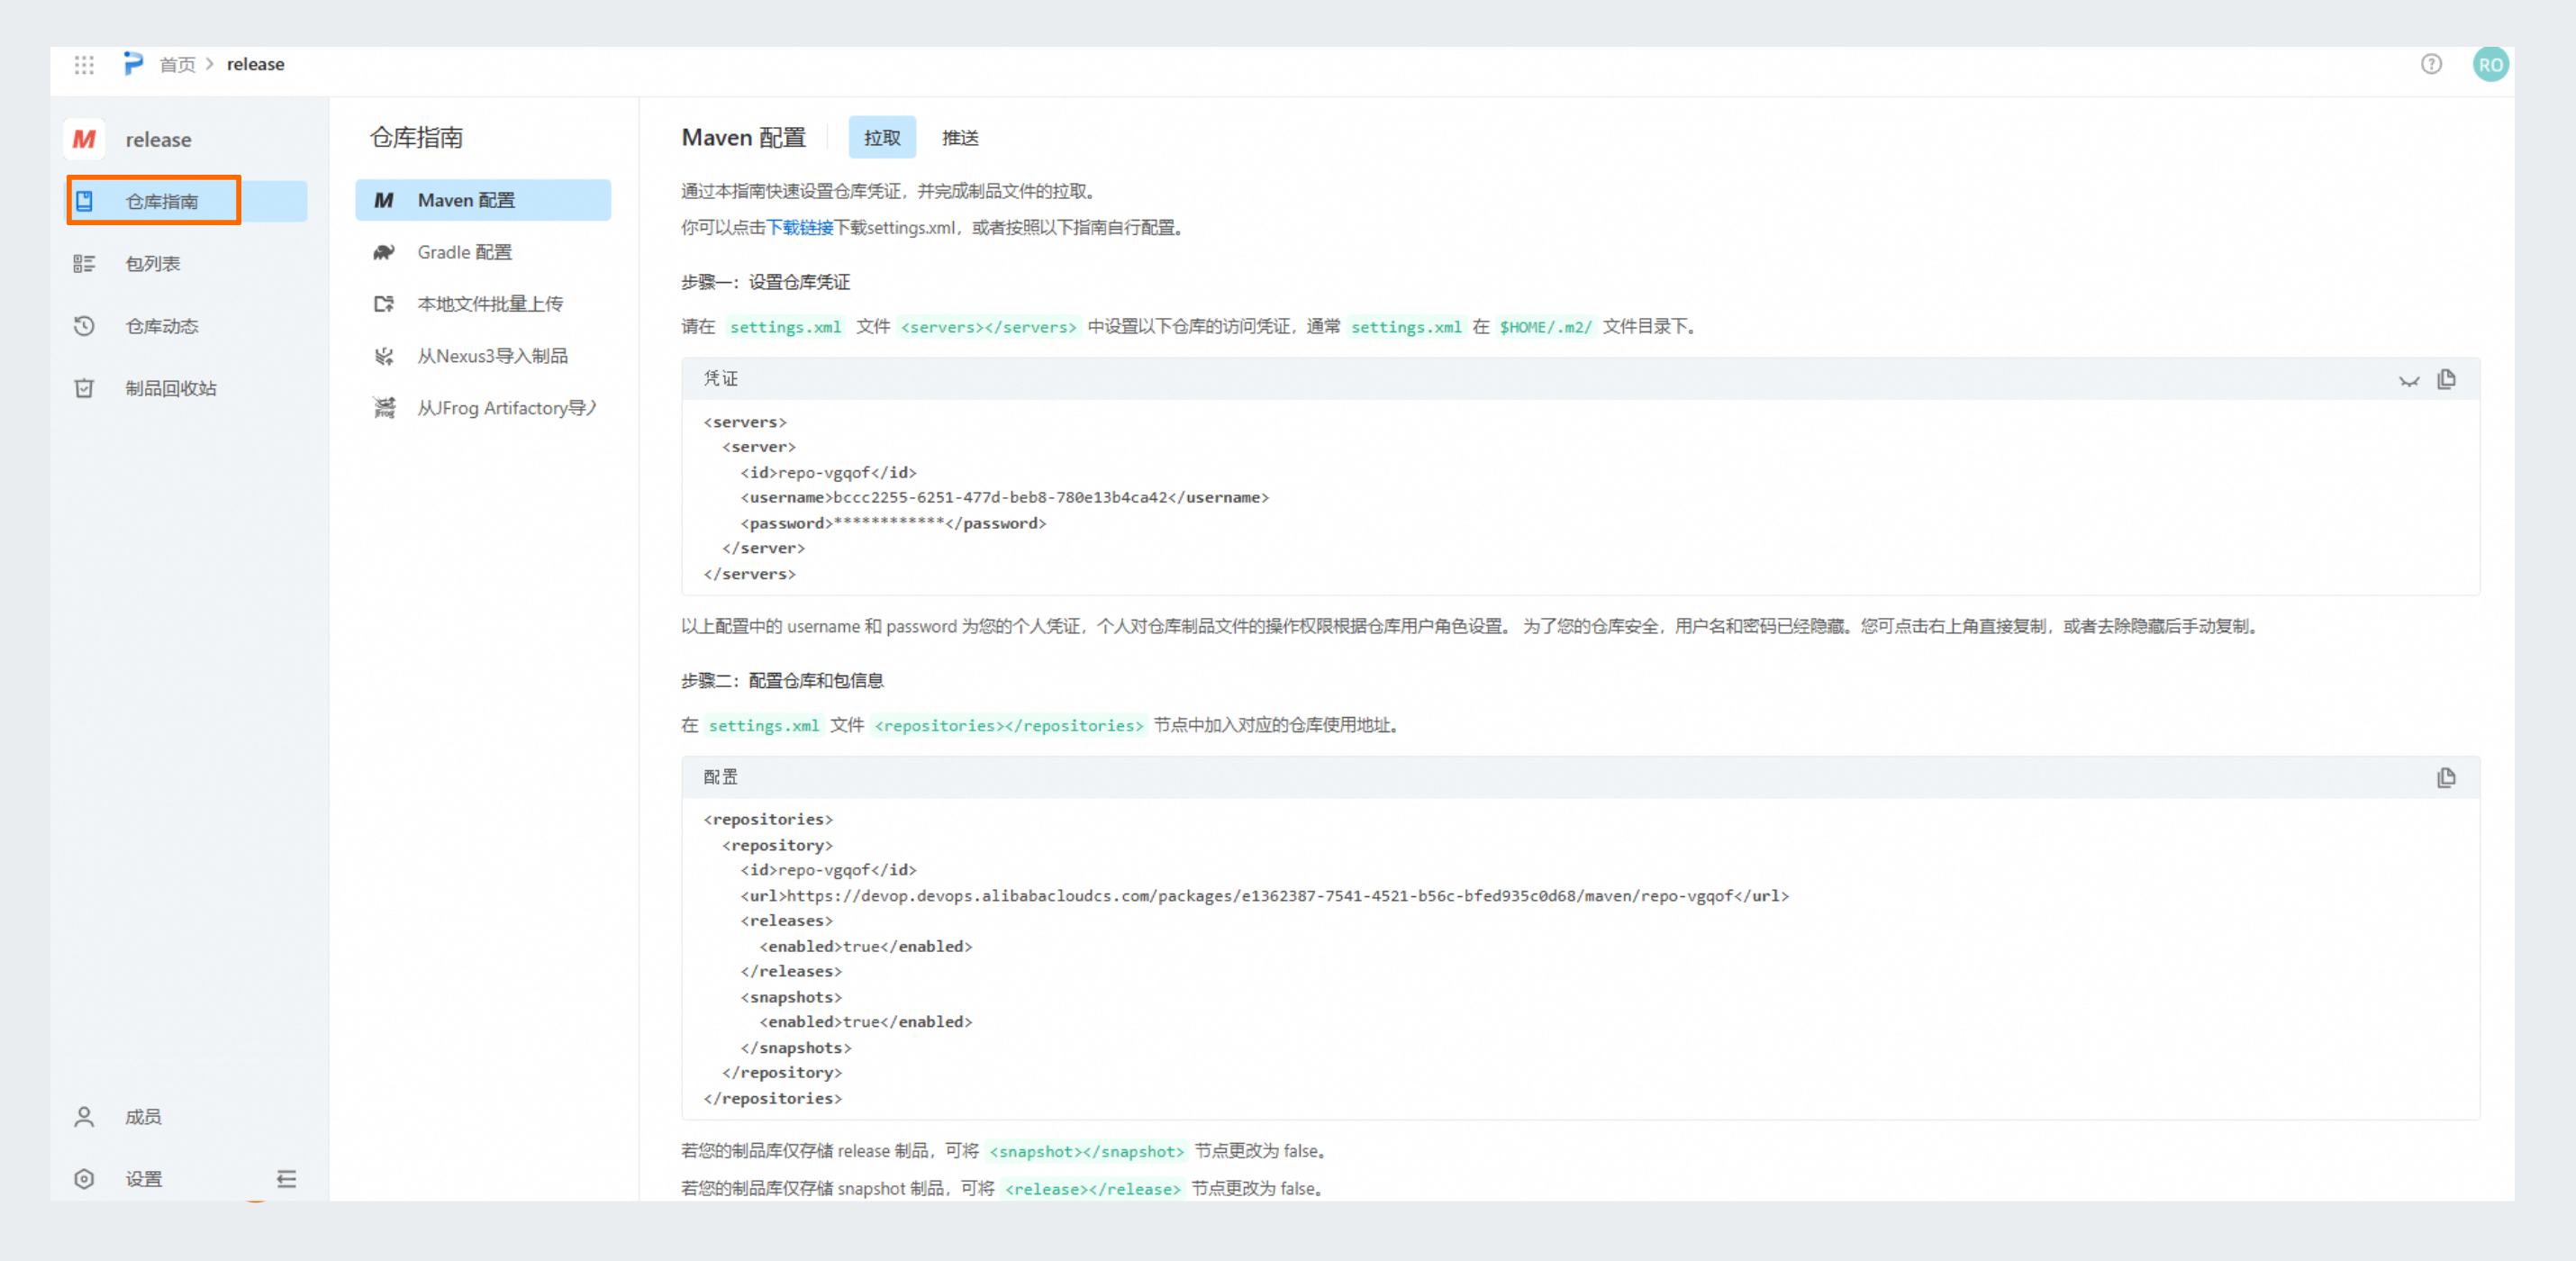2576x1261 pixels.
Task: Click the app grid launcher icon
Action: [84, 65]
